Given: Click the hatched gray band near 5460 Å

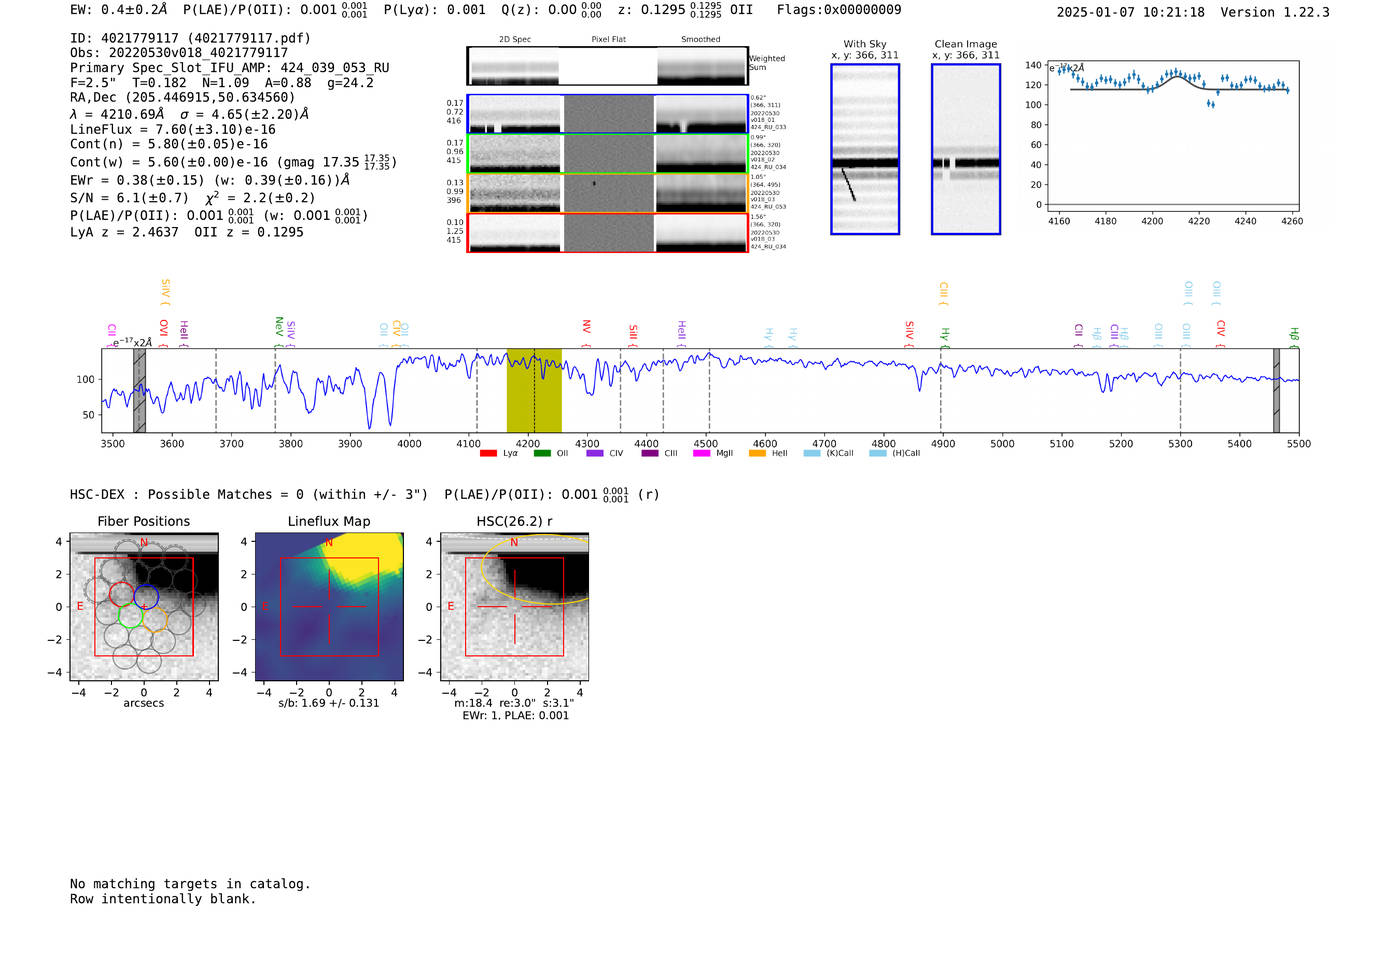Looking at the screenshot, I should (x=1276, y=391).
